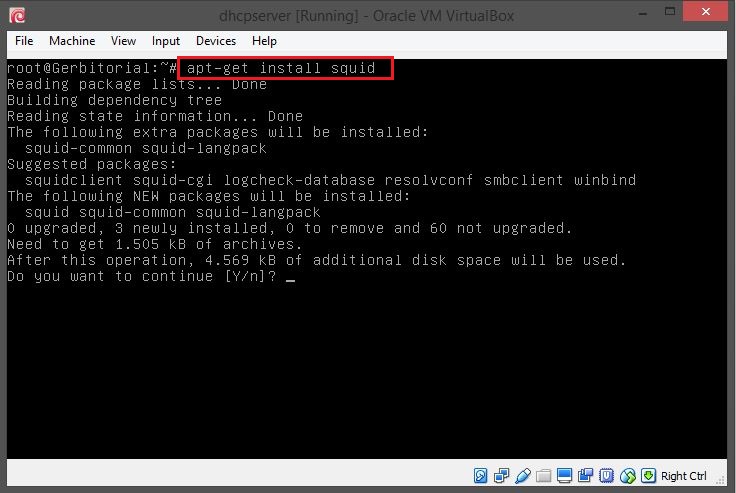This screenshot has height=493, width=736.
Task: Open the View menu
Action: coord(123,41)
